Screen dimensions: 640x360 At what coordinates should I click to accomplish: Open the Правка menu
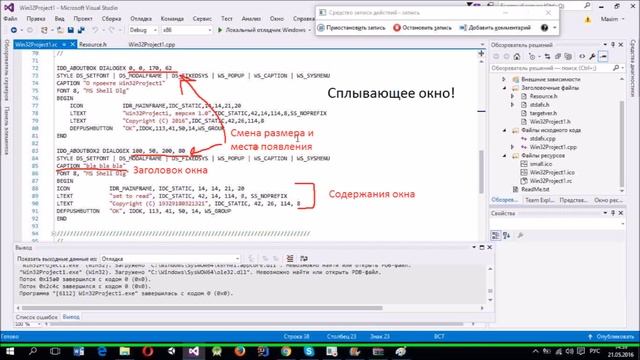pos(36,19)
